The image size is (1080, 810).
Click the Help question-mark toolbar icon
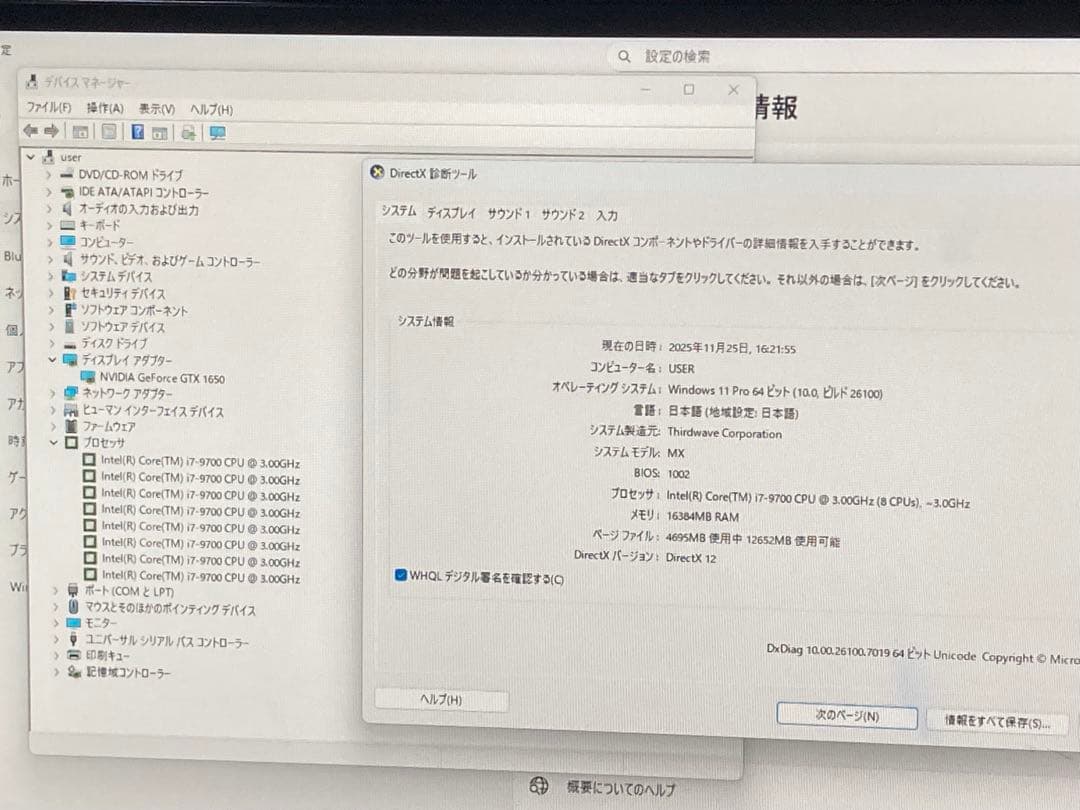137,131
